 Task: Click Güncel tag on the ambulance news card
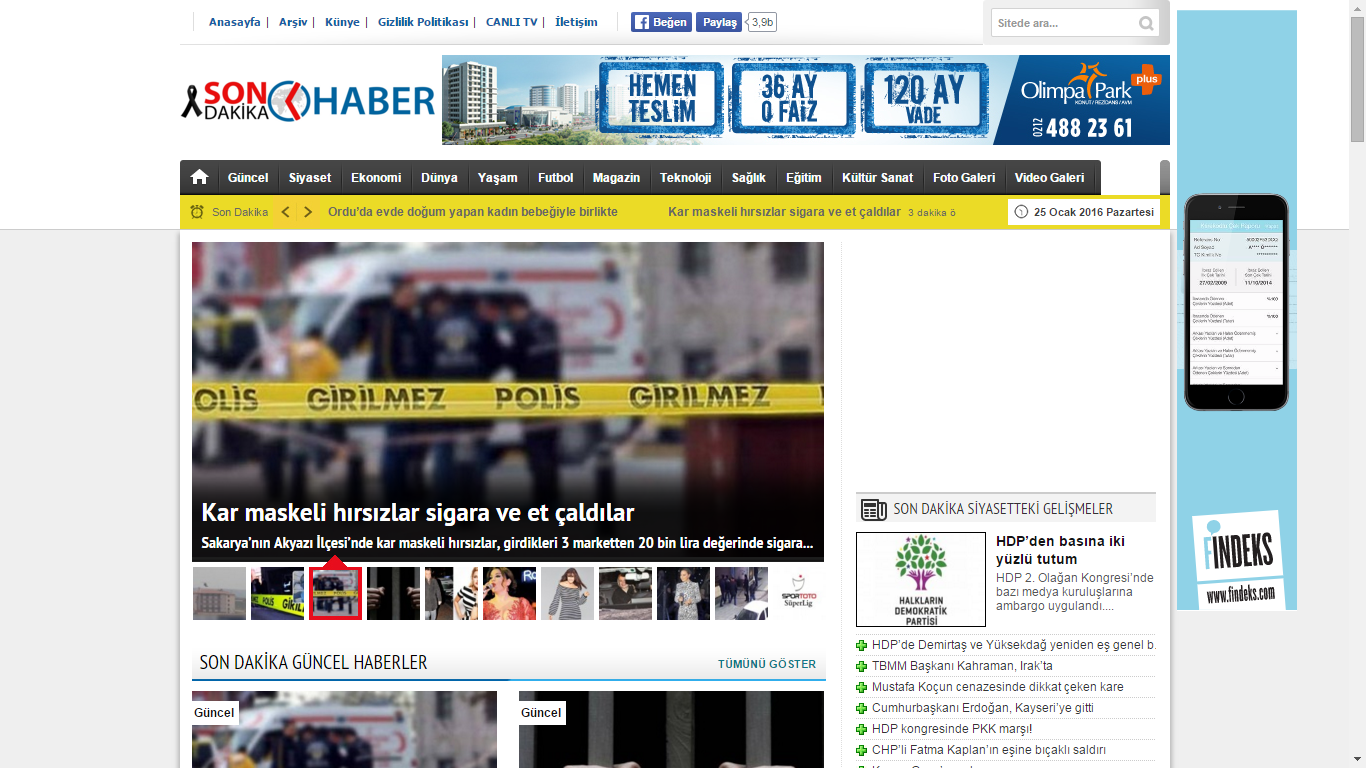[x=214, y=713]
